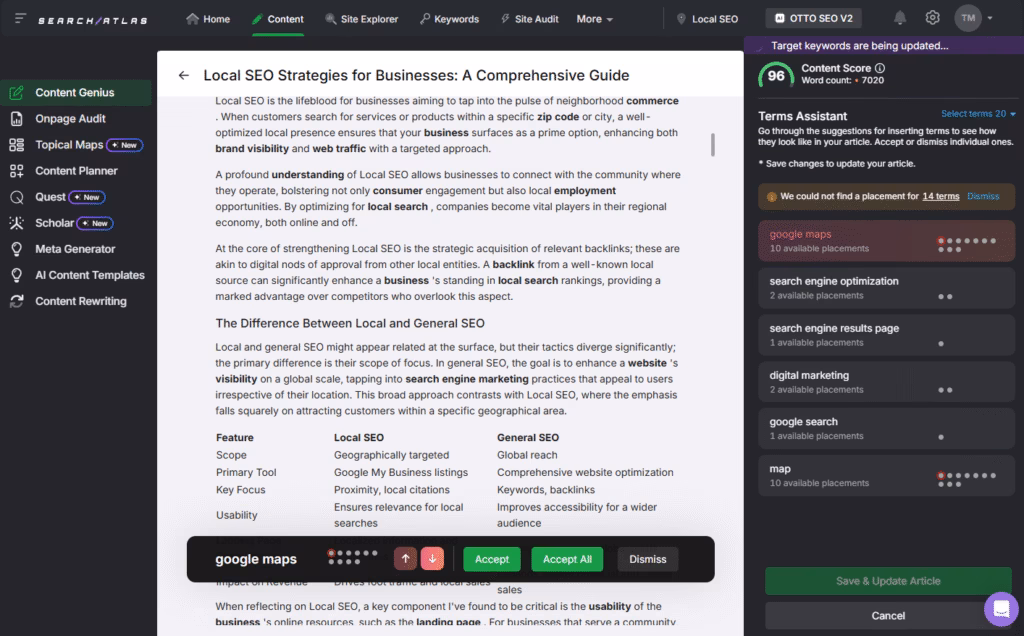1024x636 pixels.
Task: Click Content Score info icon
Action: pos(880,68)
